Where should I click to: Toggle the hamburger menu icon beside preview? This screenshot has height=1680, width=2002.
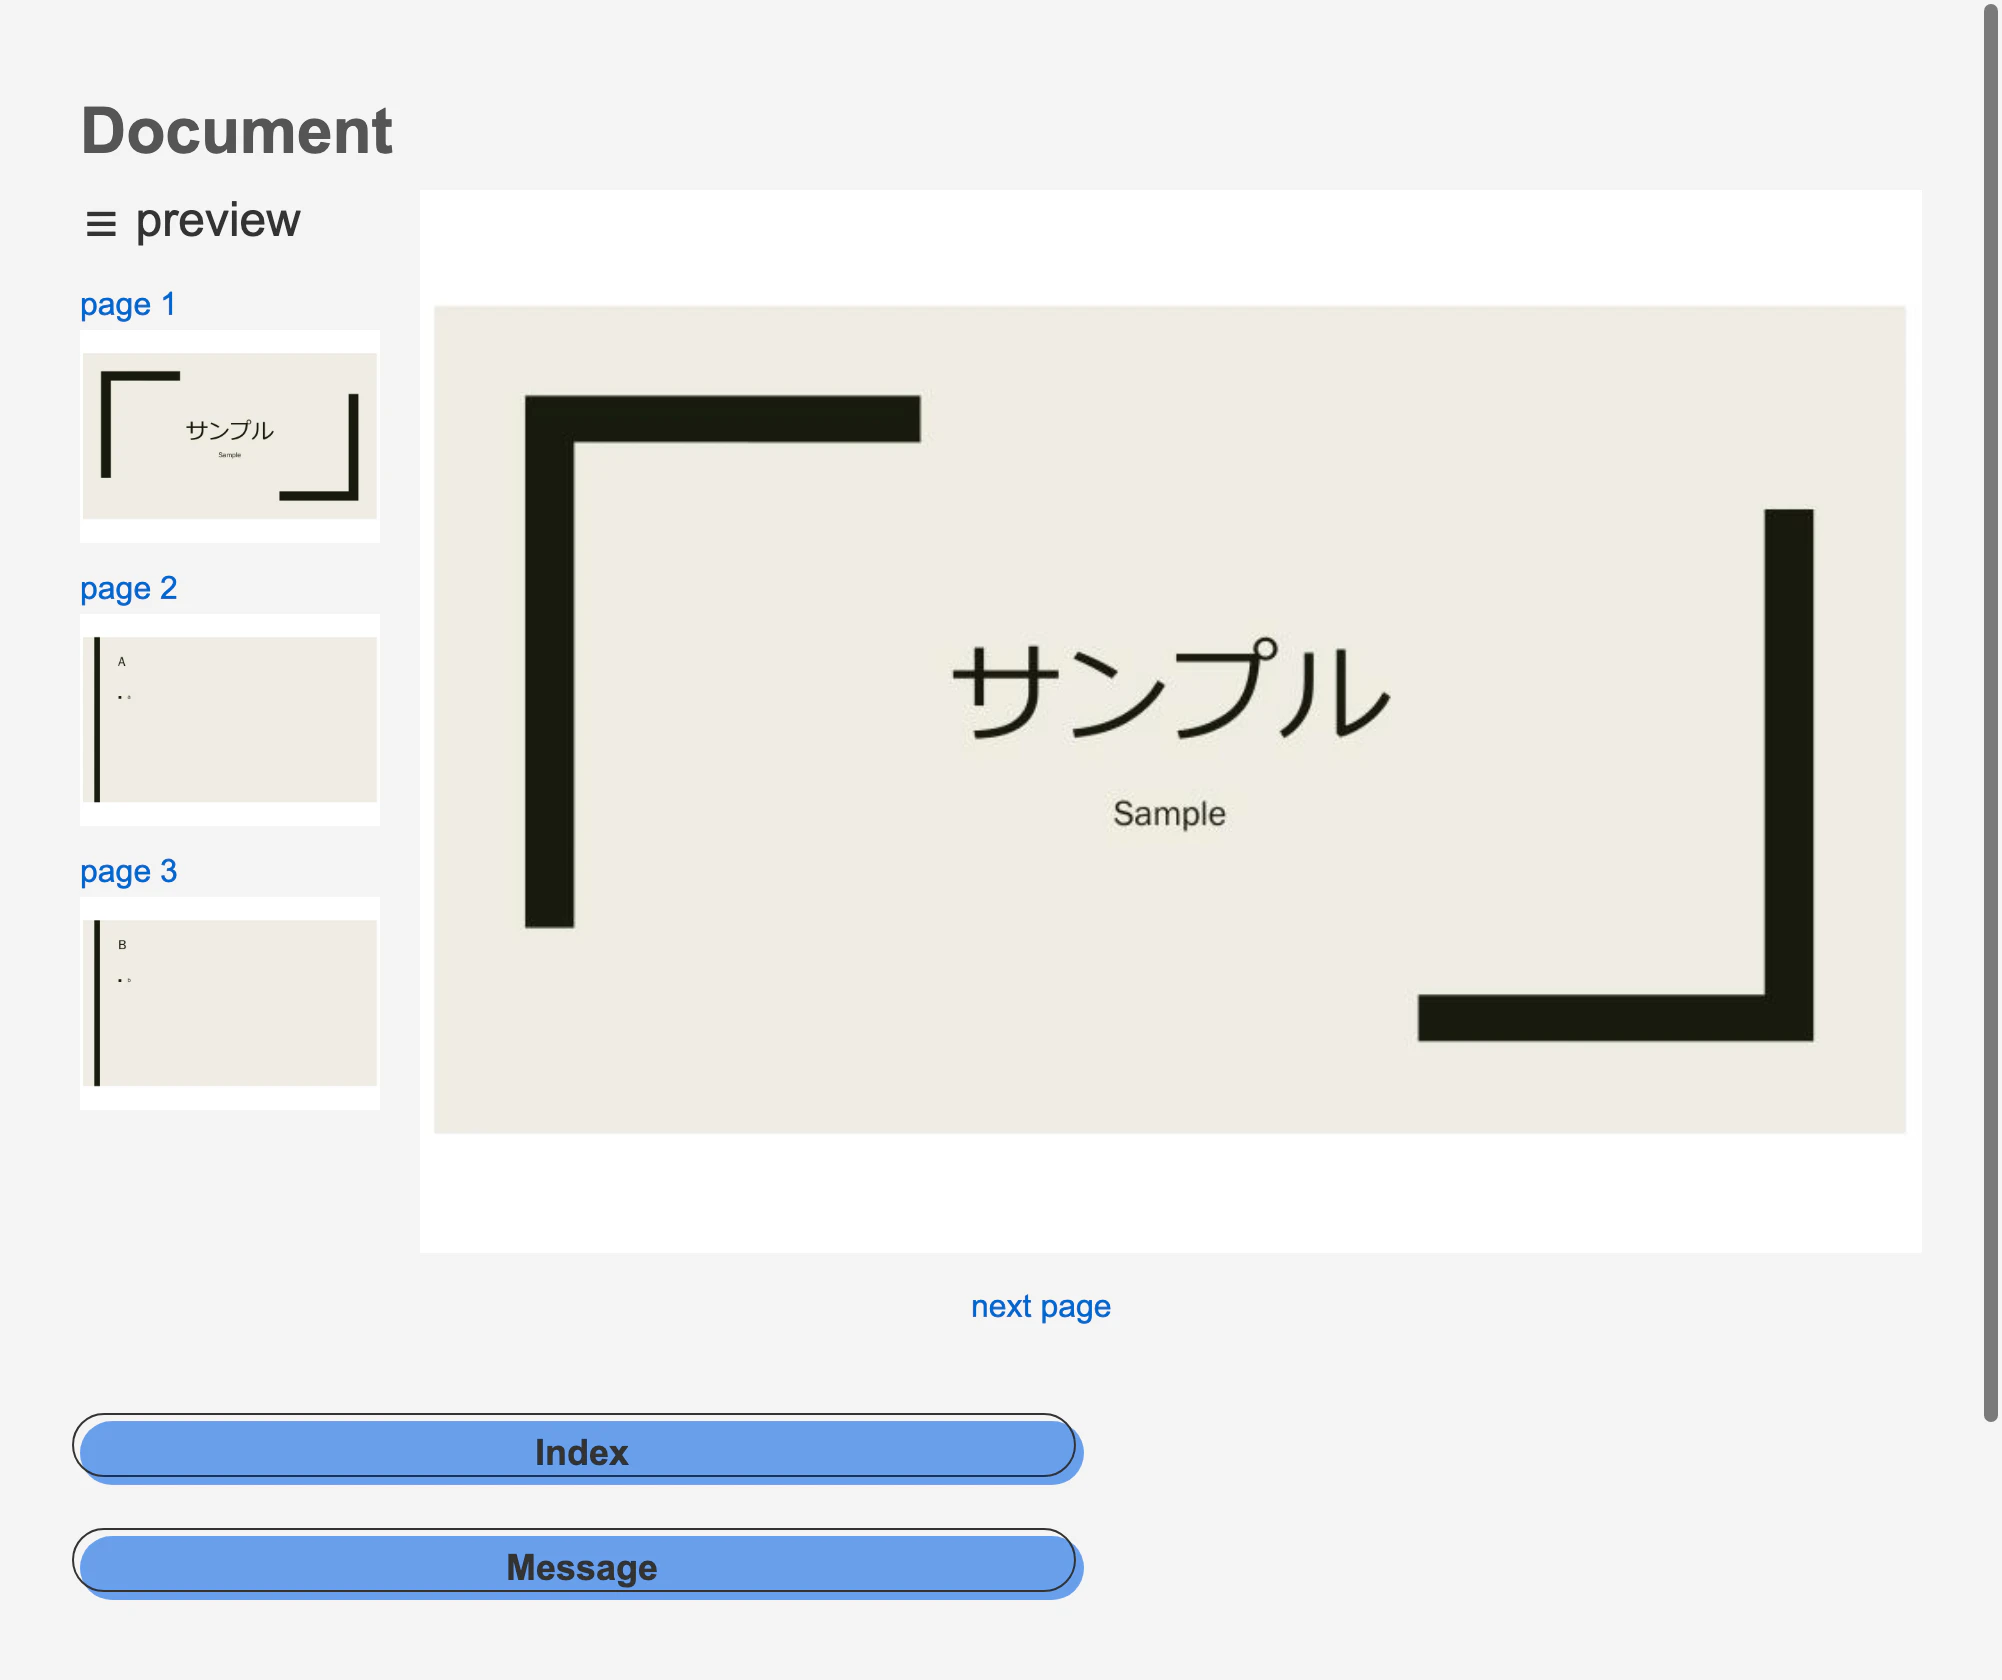101,224
